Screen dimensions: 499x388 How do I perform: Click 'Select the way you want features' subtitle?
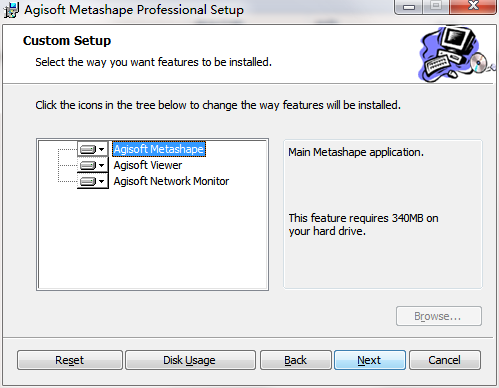[153, 62]
